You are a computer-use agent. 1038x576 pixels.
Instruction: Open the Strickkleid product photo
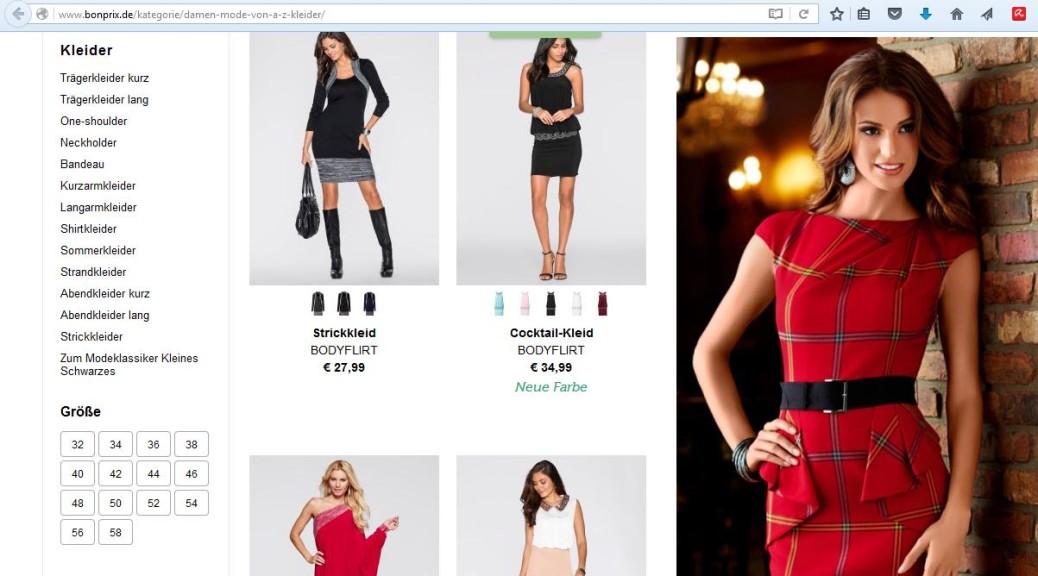point(344,159)
